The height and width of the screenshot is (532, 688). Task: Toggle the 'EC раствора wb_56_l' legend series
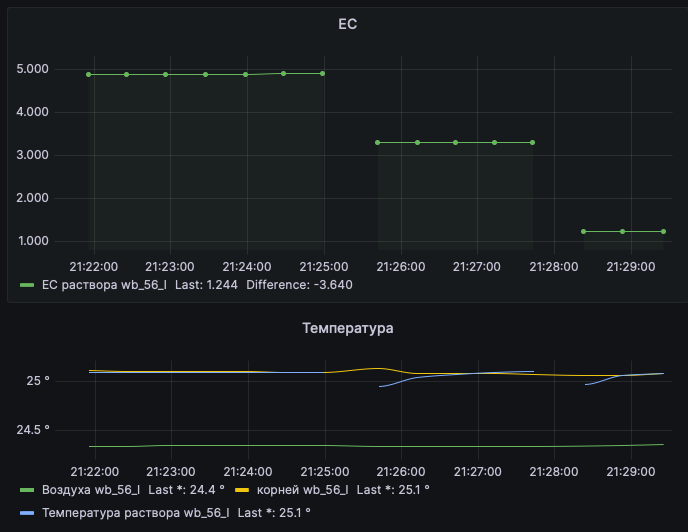(x=103, y=285)
